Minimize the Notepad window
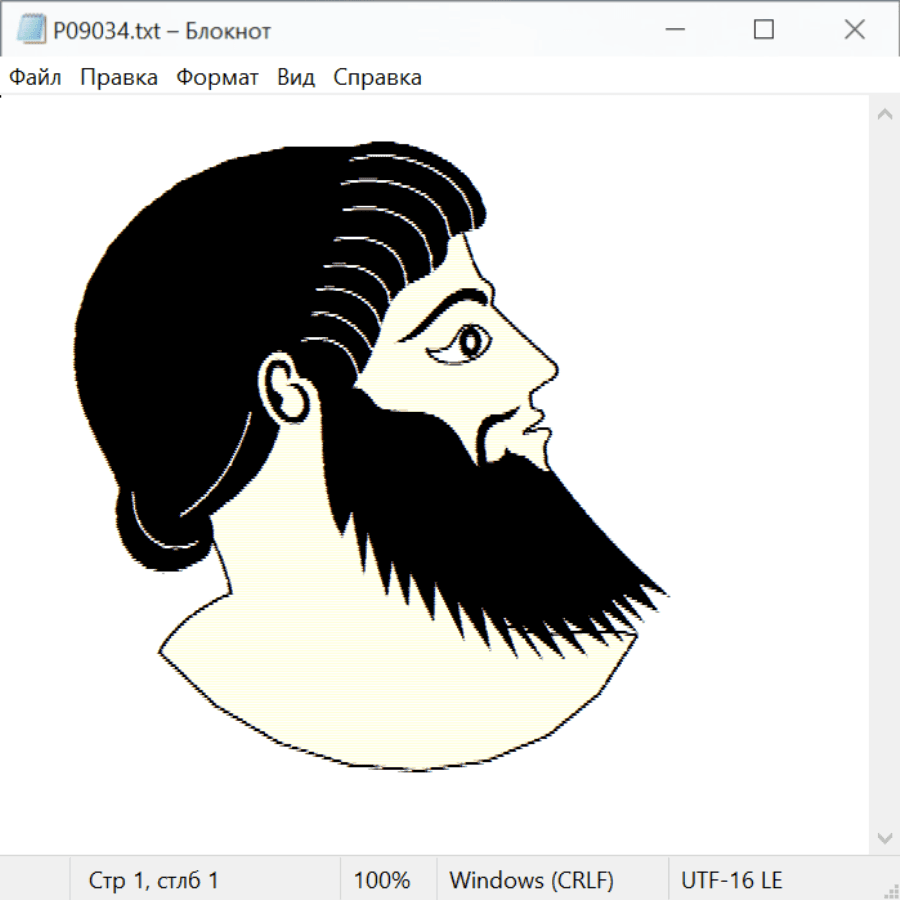 (x=673, y=31)
